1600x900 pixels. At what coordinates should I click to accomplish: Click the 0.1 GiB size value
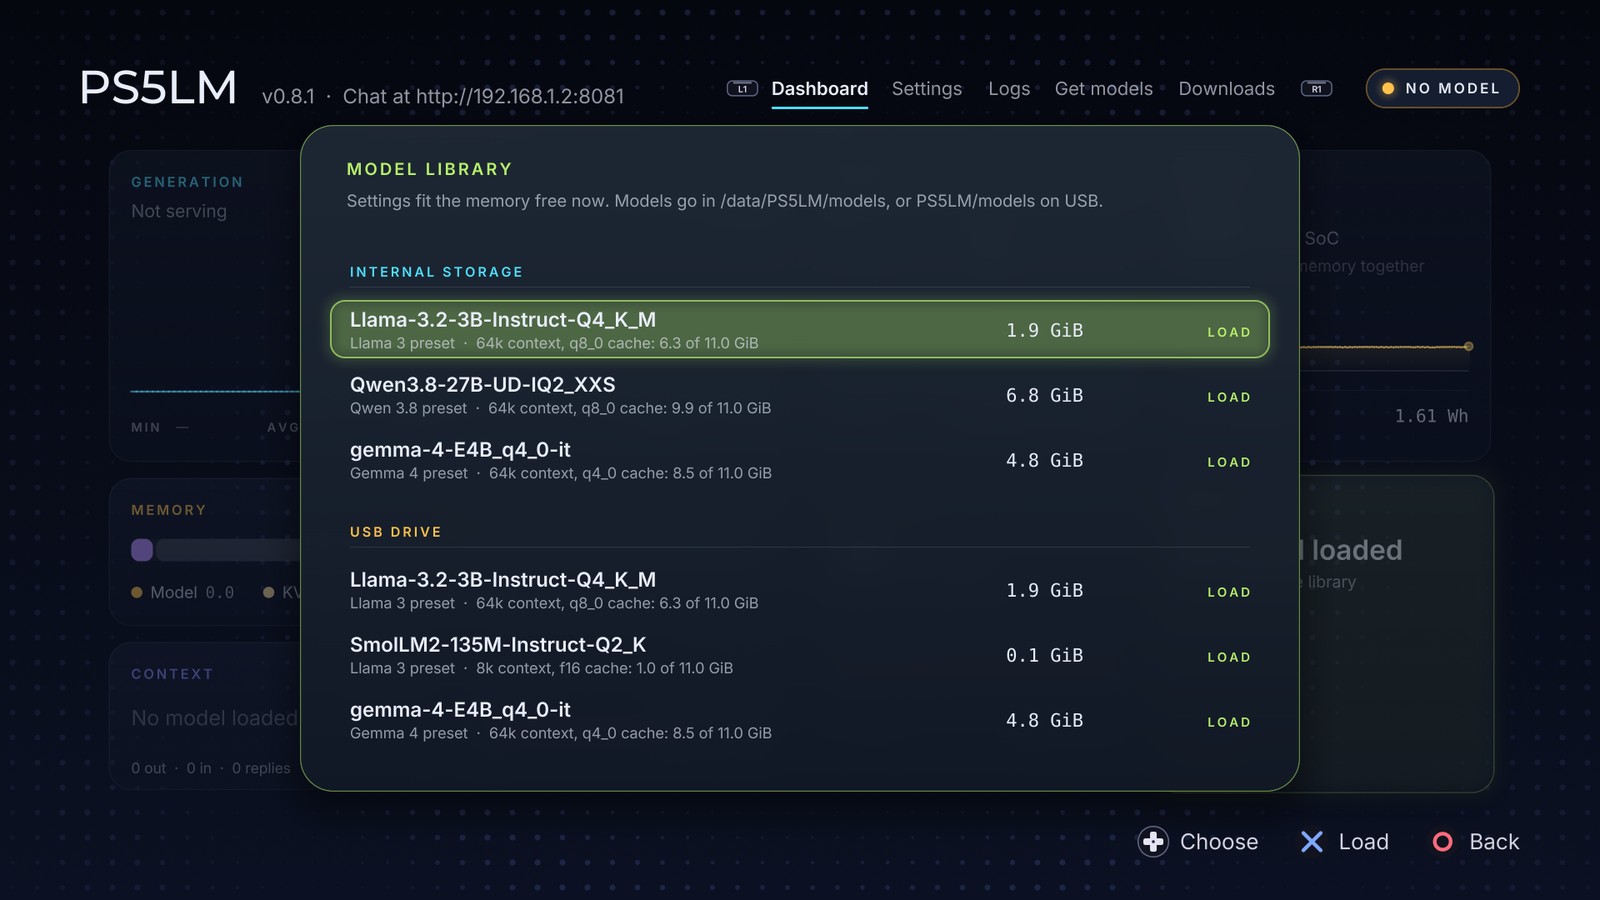point(1045,656)
